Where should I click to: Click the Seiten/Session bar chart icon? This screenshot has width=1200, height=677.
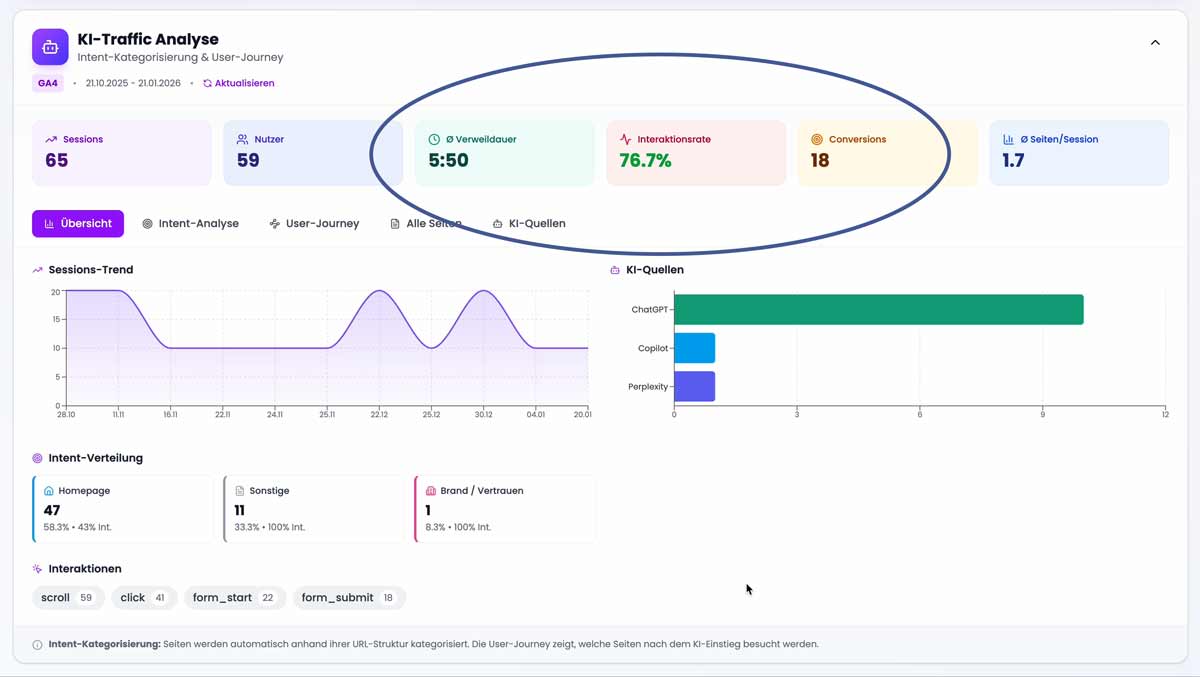pos(1008,140)
